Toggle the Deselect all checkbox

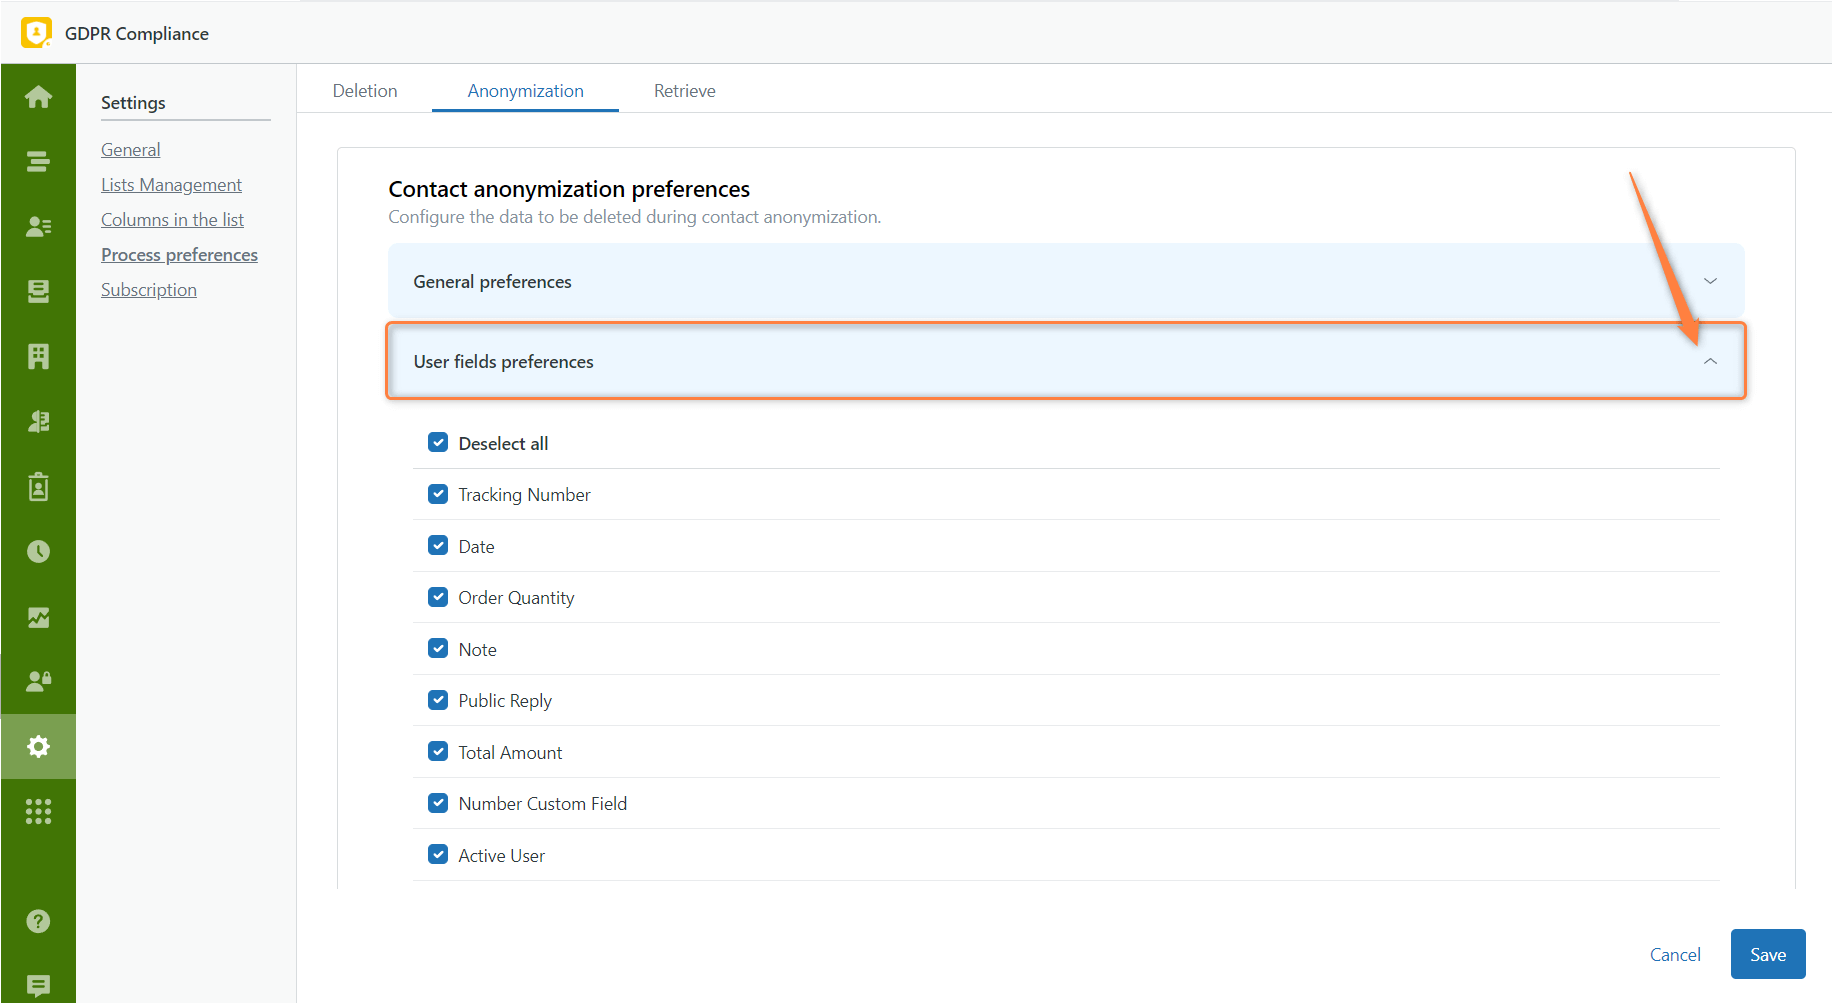(x=438, y=442)
